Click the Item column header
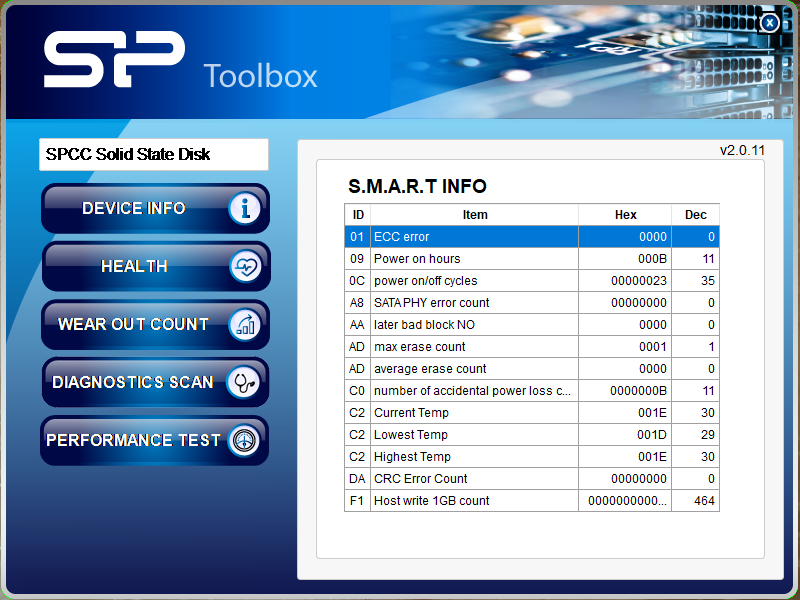Screen dimensions: 800x600 474,215
